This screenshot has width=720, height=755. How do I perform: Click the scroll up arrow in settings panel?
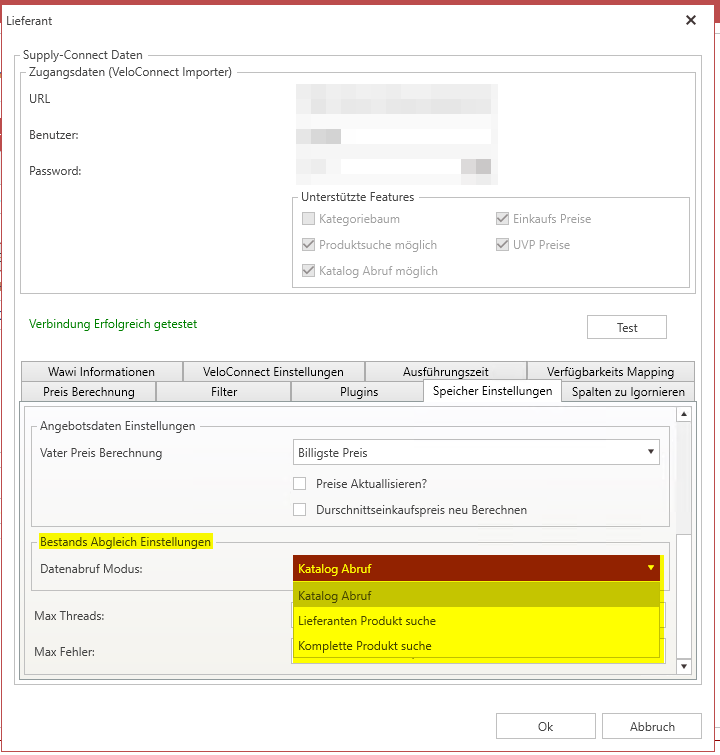[x=683, y=414]
